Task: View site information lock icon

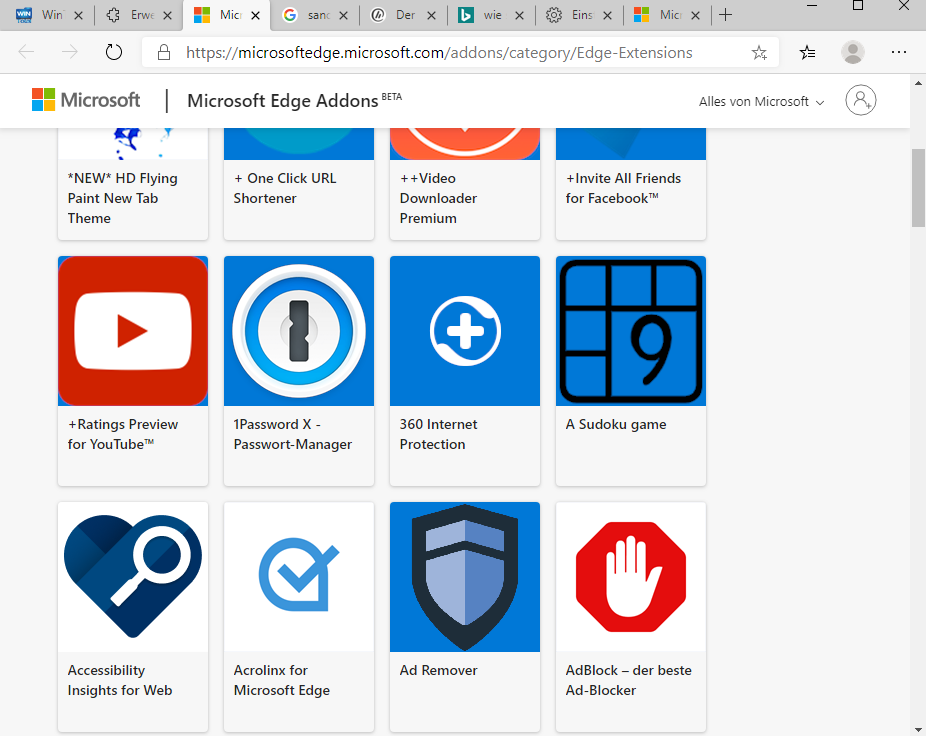Action: point(164,53)
